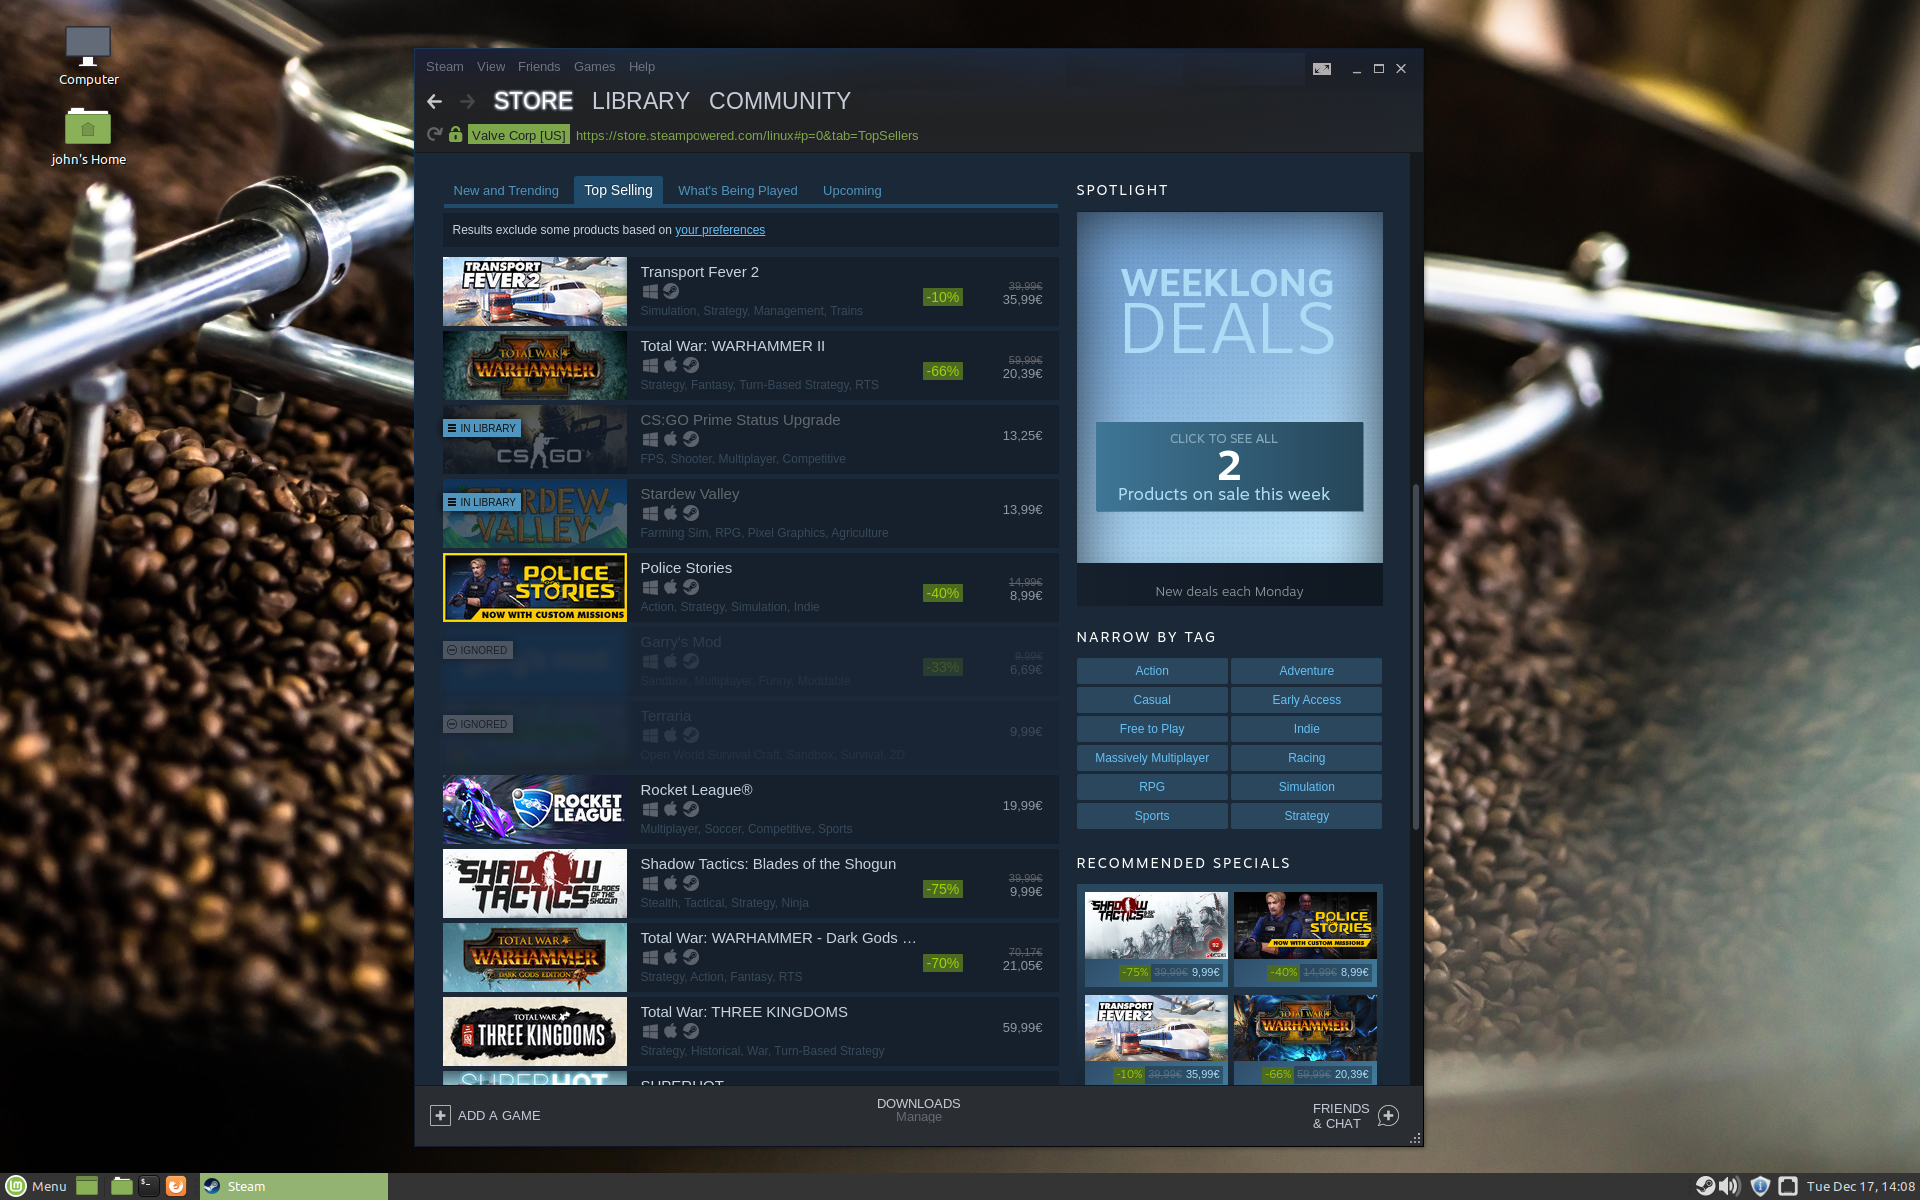Click the clock showing Tue Dec 17
This screenshot has height=1200, width=1920.
coord(1861,1186)
